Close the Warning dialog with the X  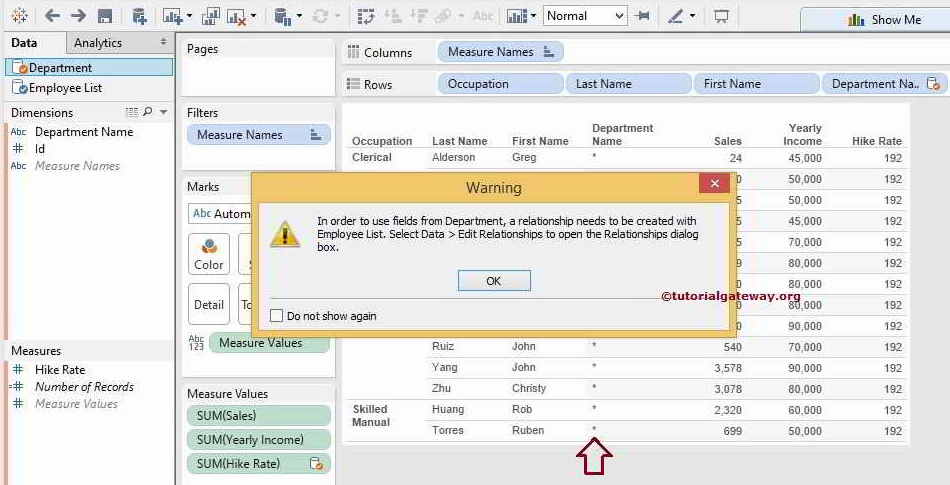click(714, 183)
